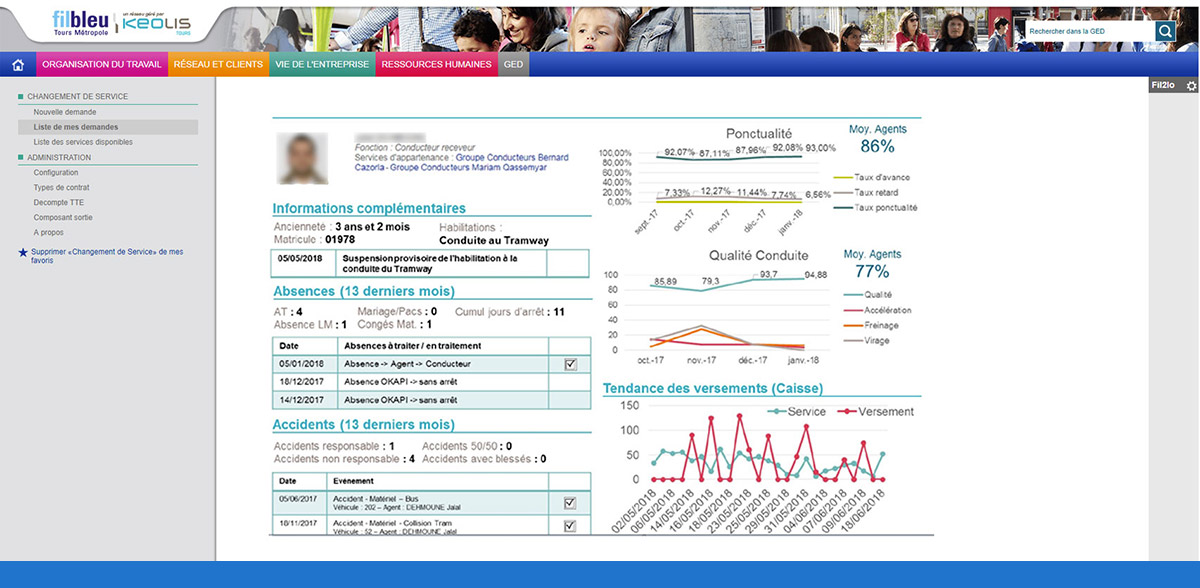Screen dimensions: 1200x588
Task: Click the Accidents (13 derniers mois) heading
Action: tap(364, 425)
